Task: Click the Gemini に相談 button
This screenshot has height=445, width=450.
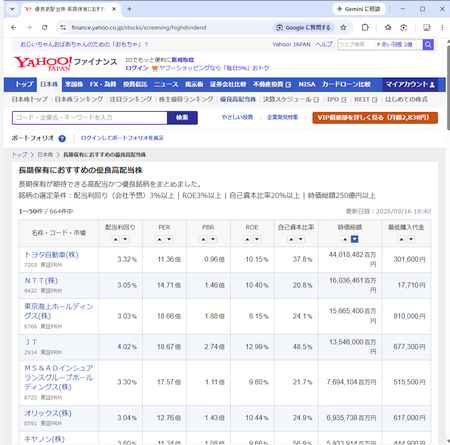Action: tap(359, 9)
